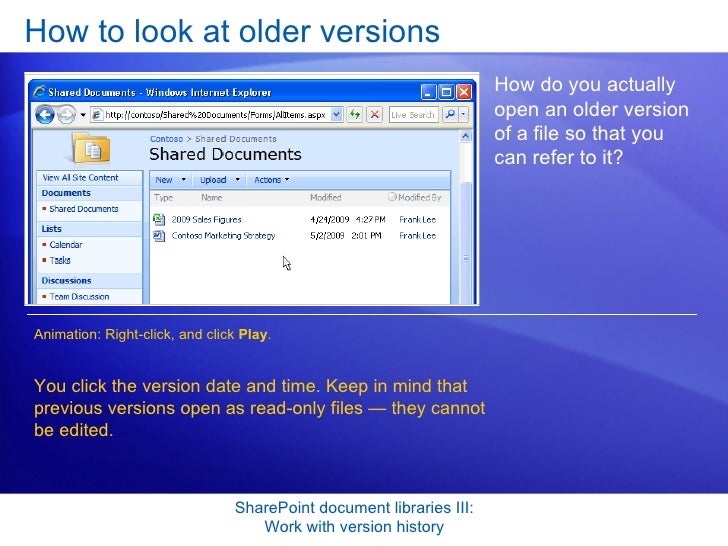Open the Documents sidebar heading
728x546 pixels.
66,193
